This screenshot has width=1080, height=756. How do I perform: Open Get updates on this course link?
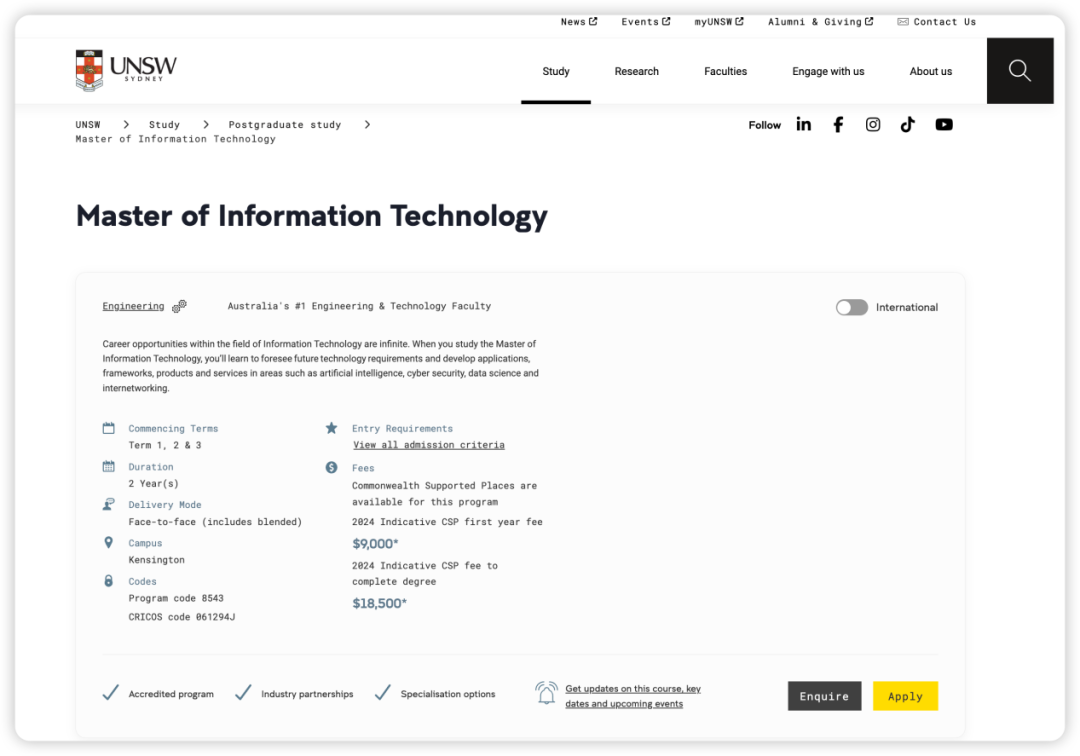pos(633,696)
